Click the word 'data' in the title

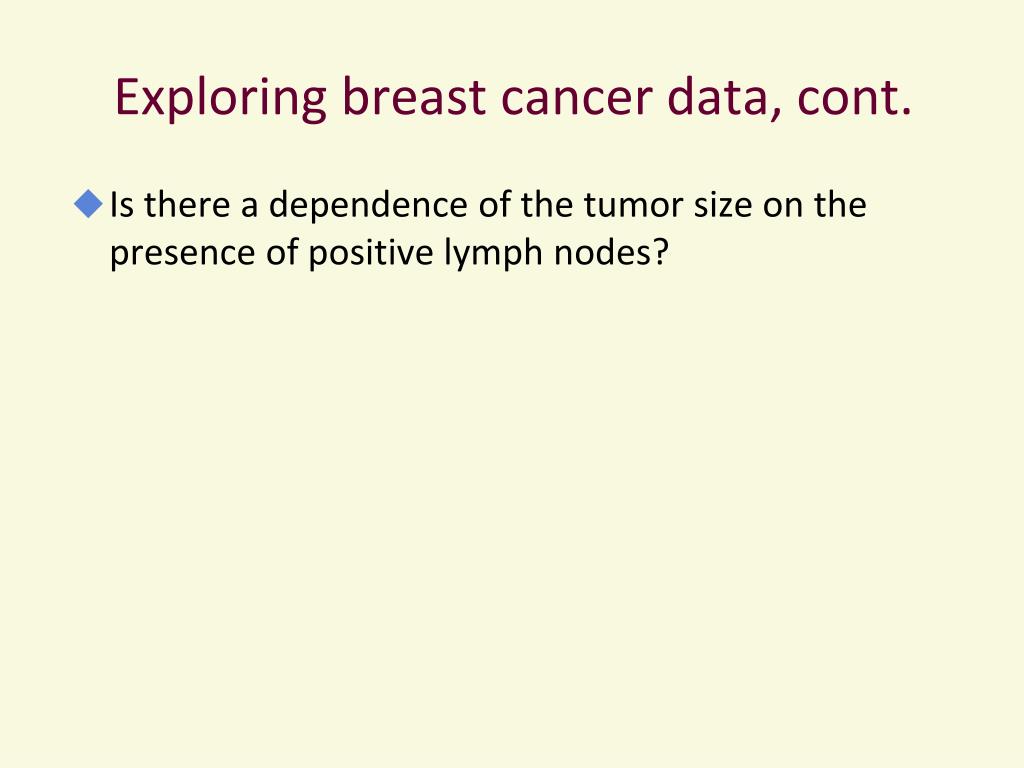[x=724, y=98]
